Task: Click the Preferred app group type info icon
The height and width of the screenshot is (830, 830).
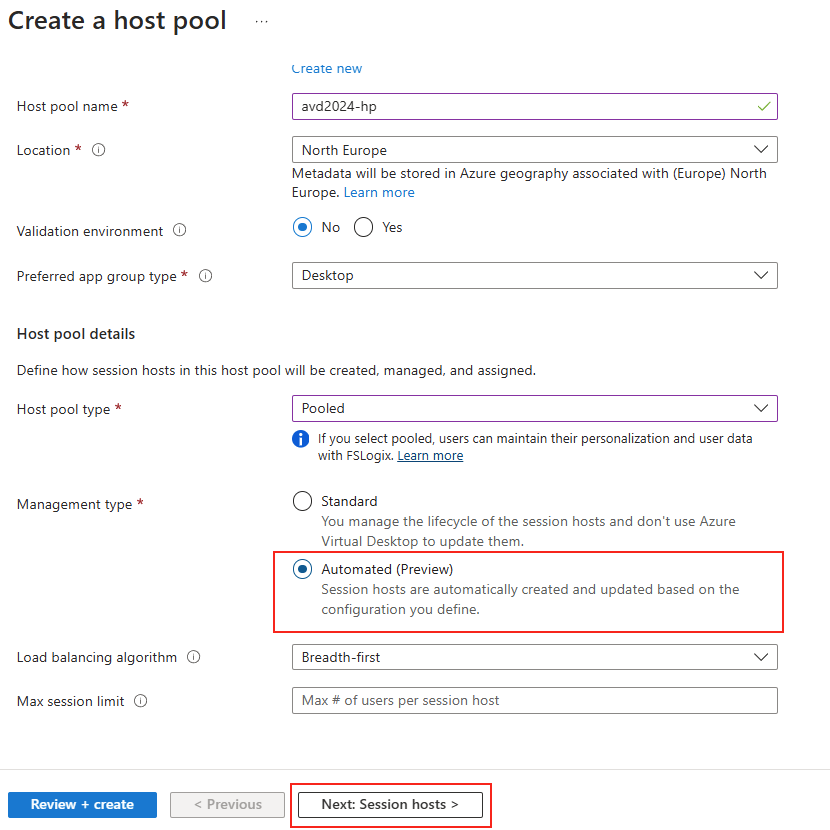Action: pyautogui.click(x=205, y=276)
